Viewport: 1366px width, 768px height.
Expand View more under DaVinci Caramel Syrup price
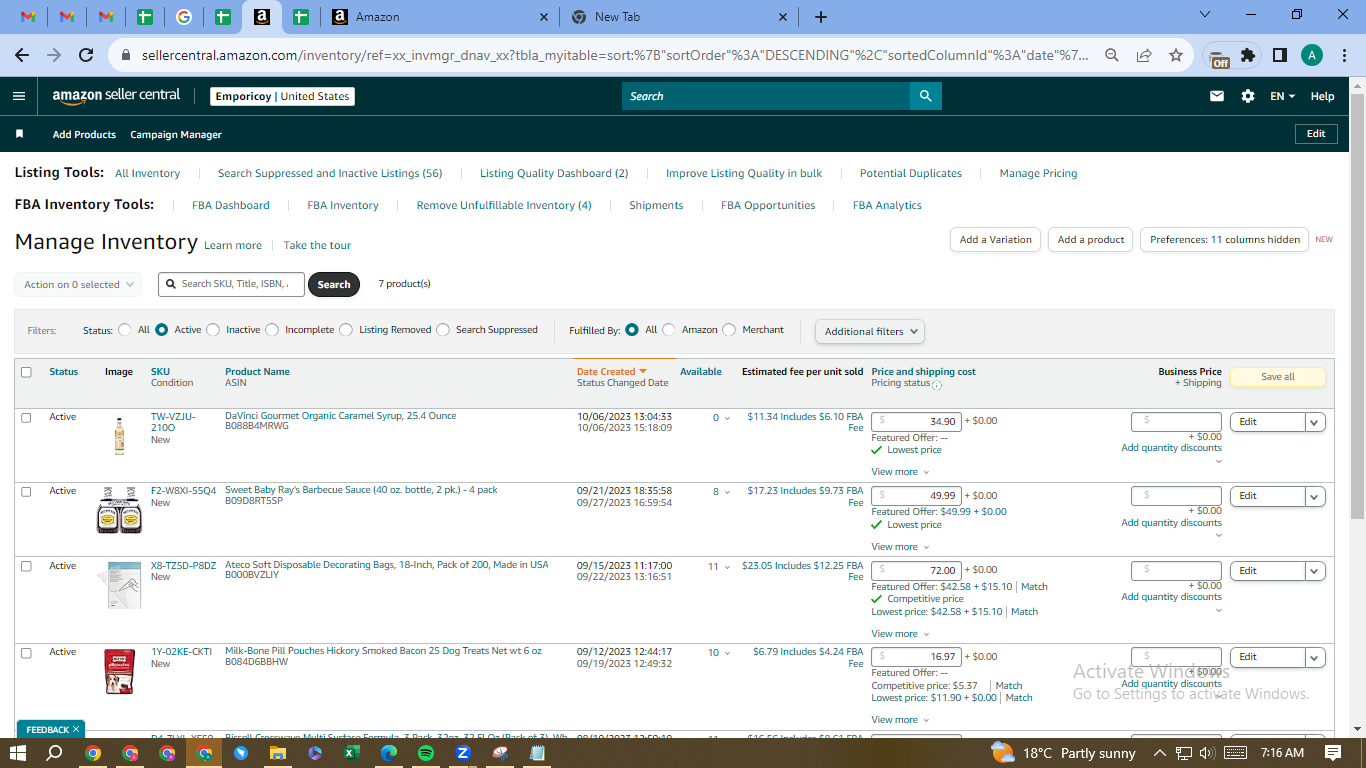point(900,472)
